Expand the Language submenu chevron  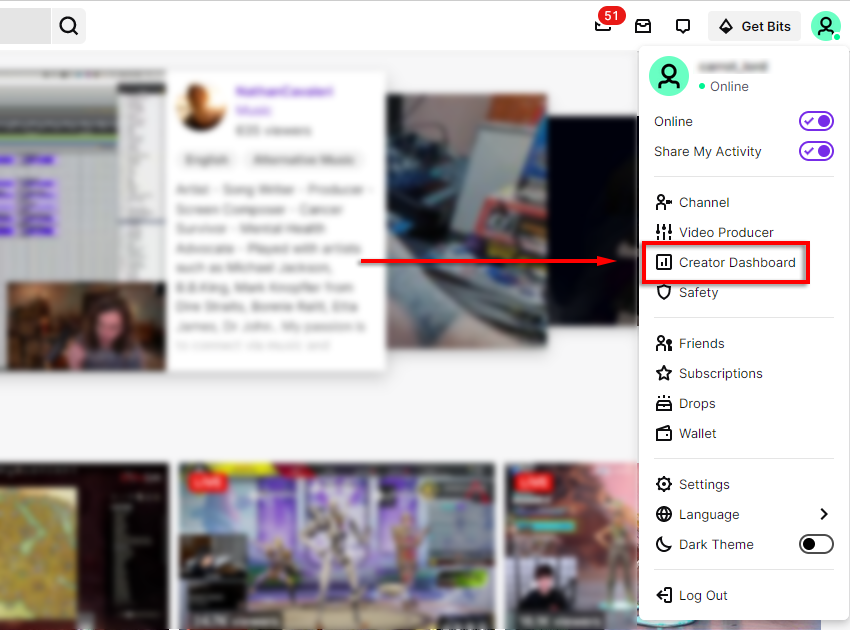[x=824, y=514]
